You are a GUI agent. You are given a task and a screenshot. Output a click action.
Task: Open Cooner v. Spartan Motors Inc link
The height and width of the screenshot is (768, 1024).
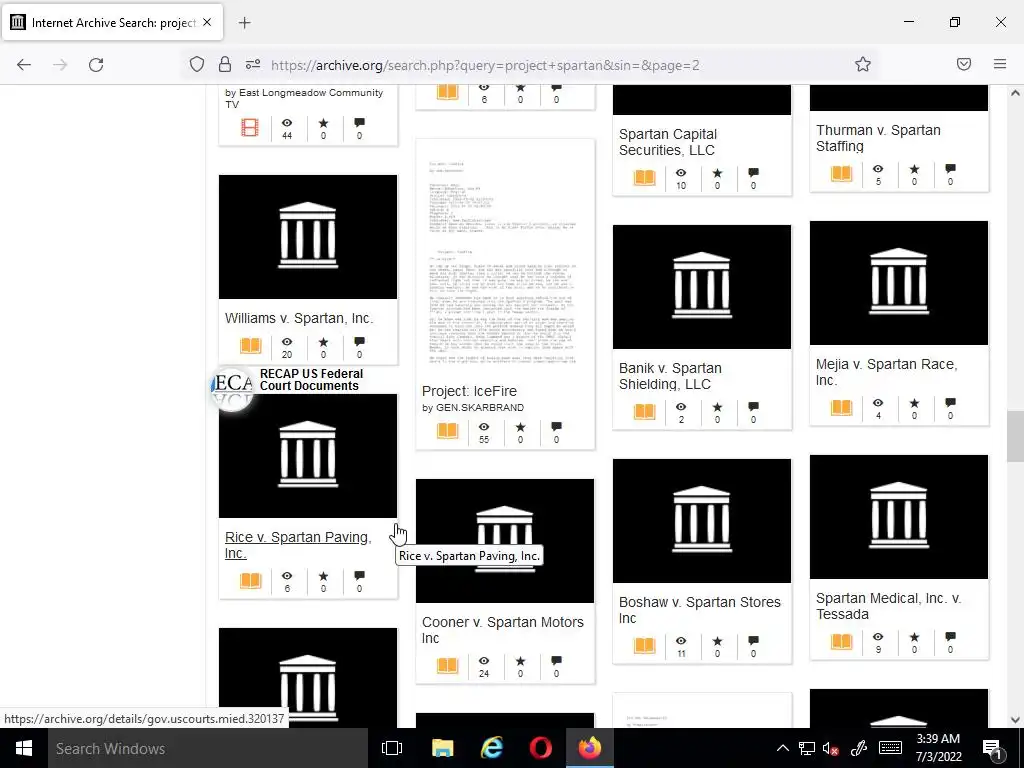tap(503, 630)
